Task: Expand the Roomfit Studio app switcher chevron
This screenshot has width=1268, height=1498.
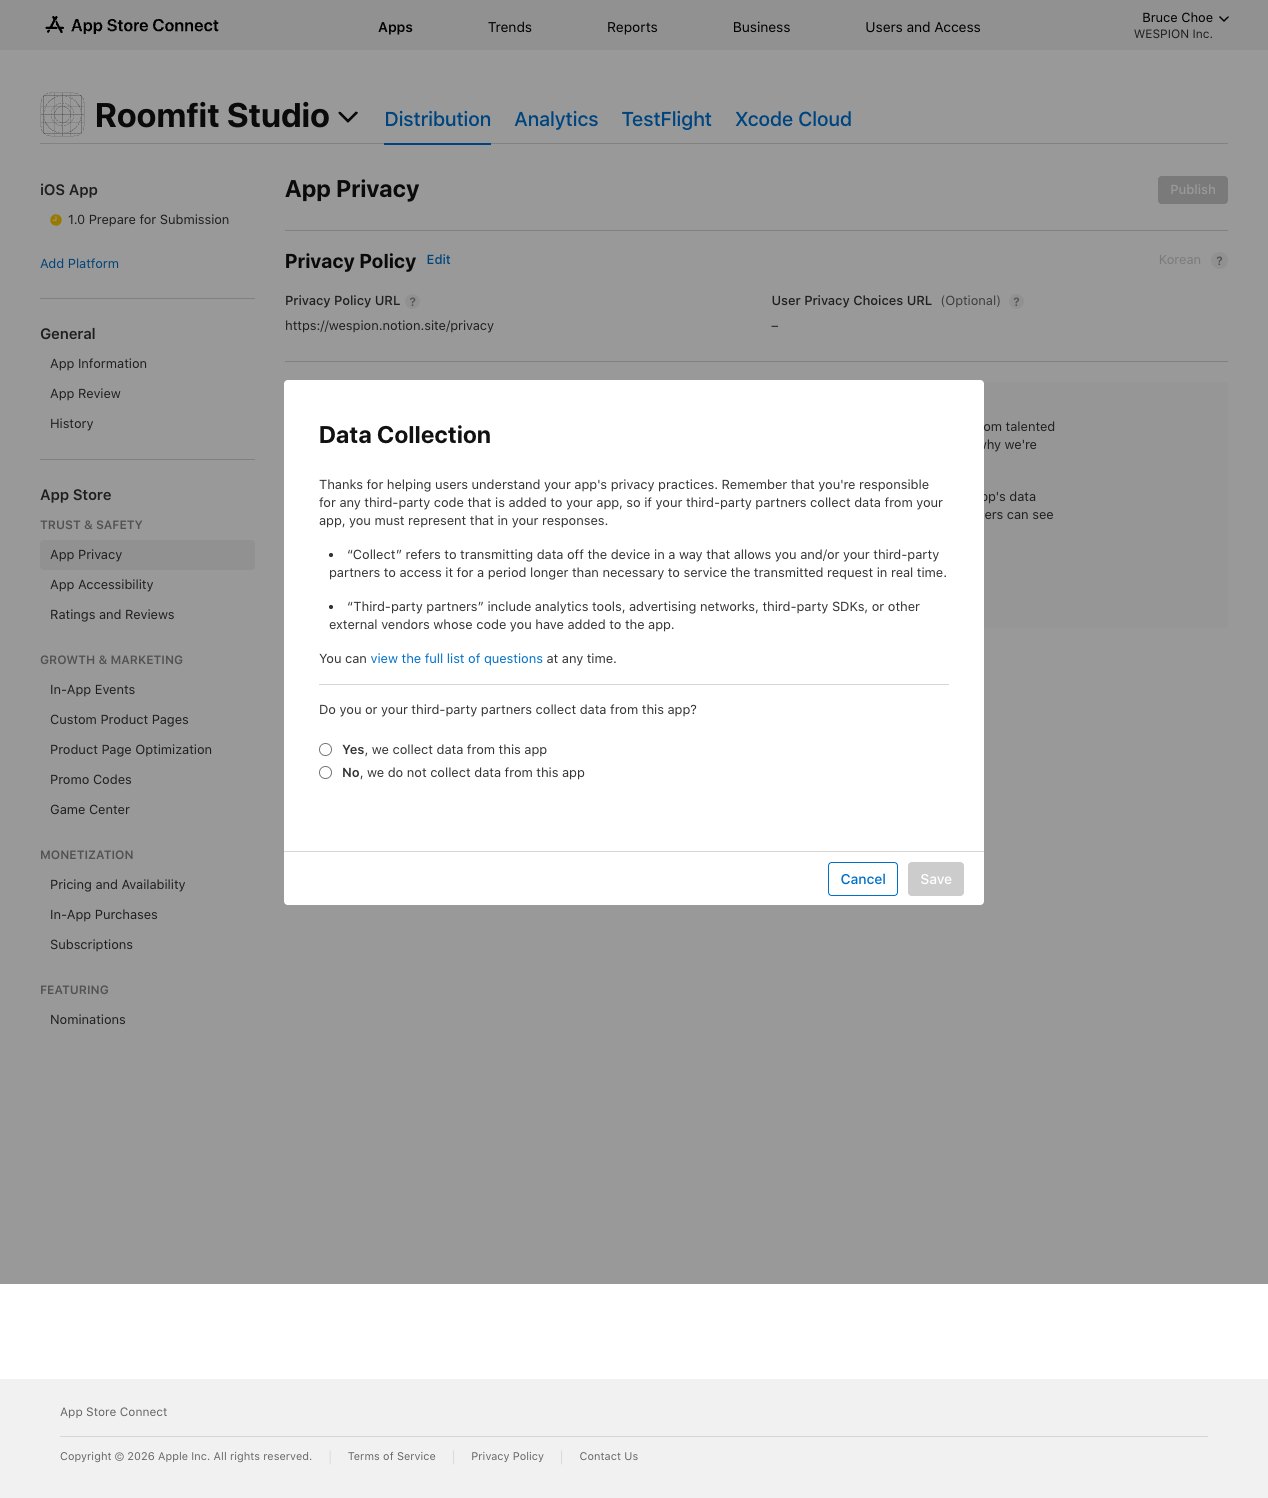Action: click(348, 117)
